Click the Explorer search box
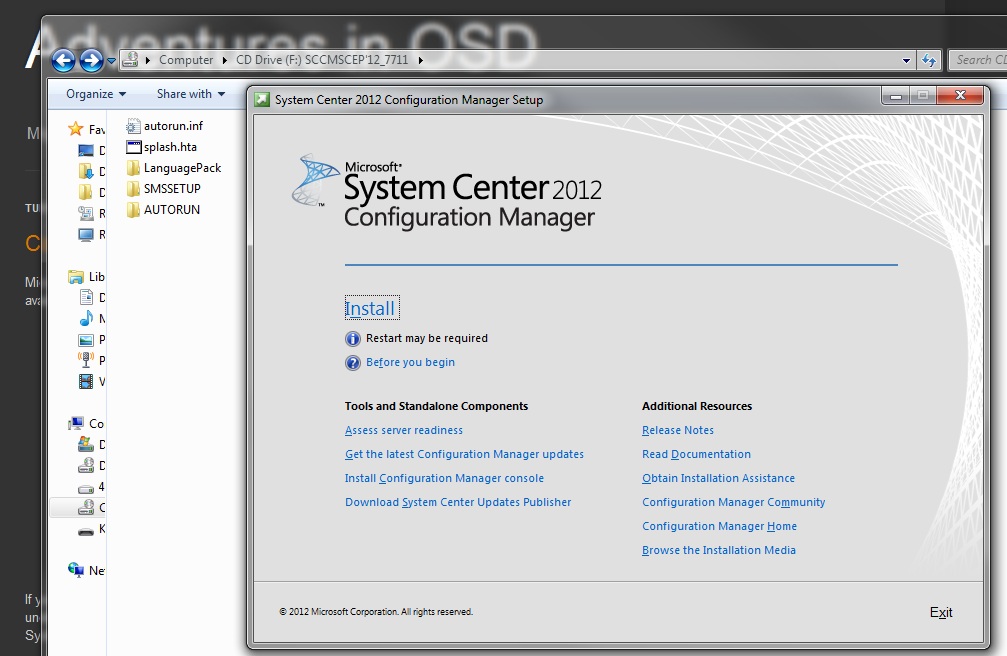Screen dimensions: 1007x656 980,60
